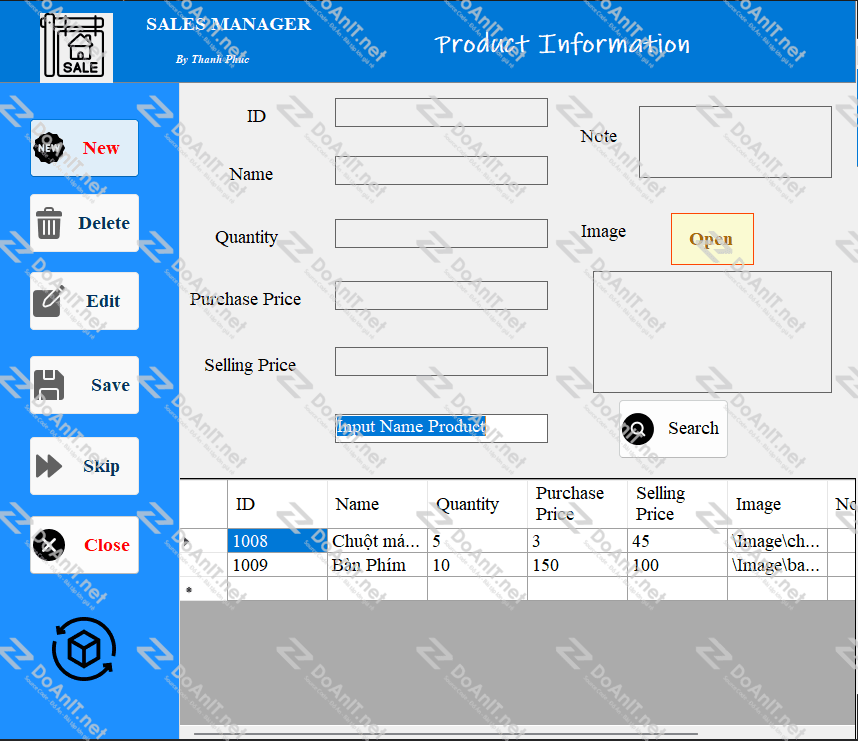
Task: Click selling price cell 45
Action: pyautogui.click(x=677, y=541)
